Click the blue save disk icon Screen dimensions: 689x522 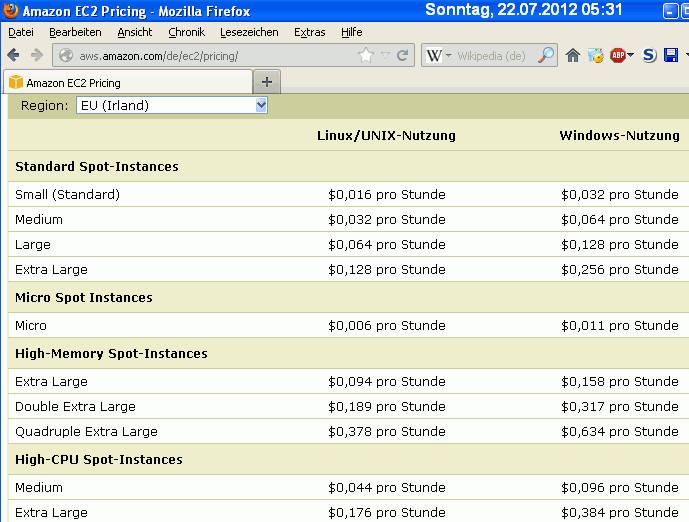(671, 56)
